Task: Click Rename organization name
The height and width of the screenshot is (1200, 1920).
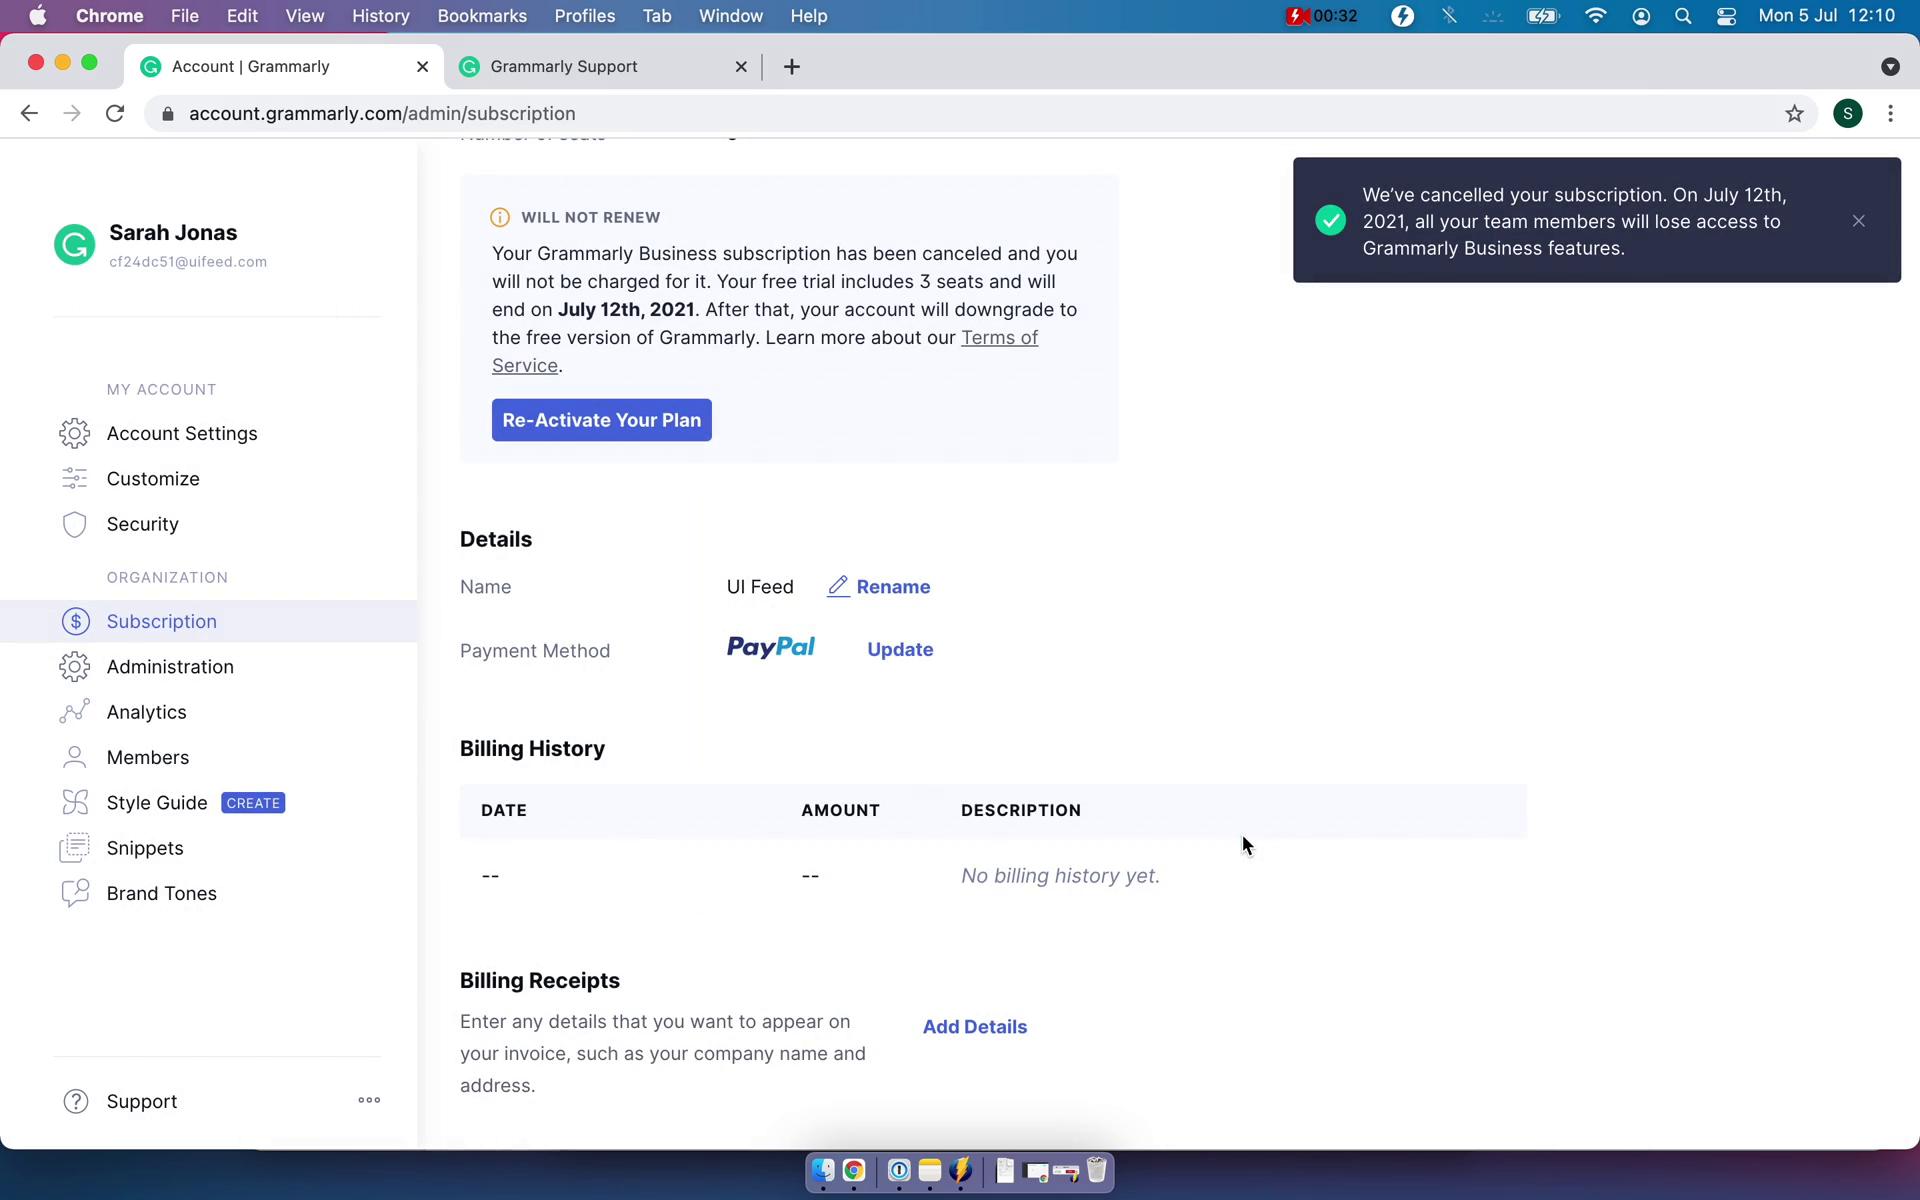Action: click(878, 586)
